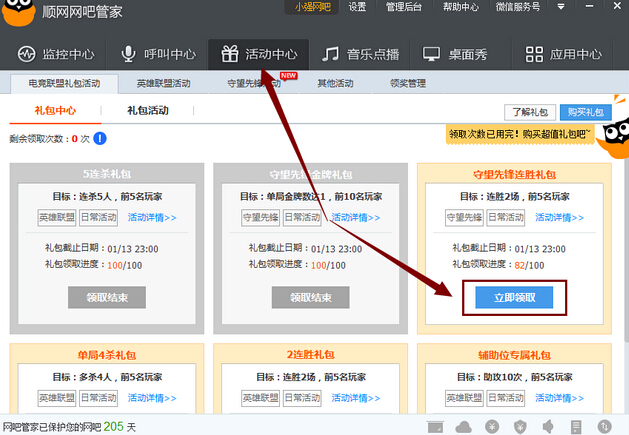Image resolution: width=629 pixels, height=435 pixels.
Task: Click the cloud icon in status bar
Action: coord(463,427)
